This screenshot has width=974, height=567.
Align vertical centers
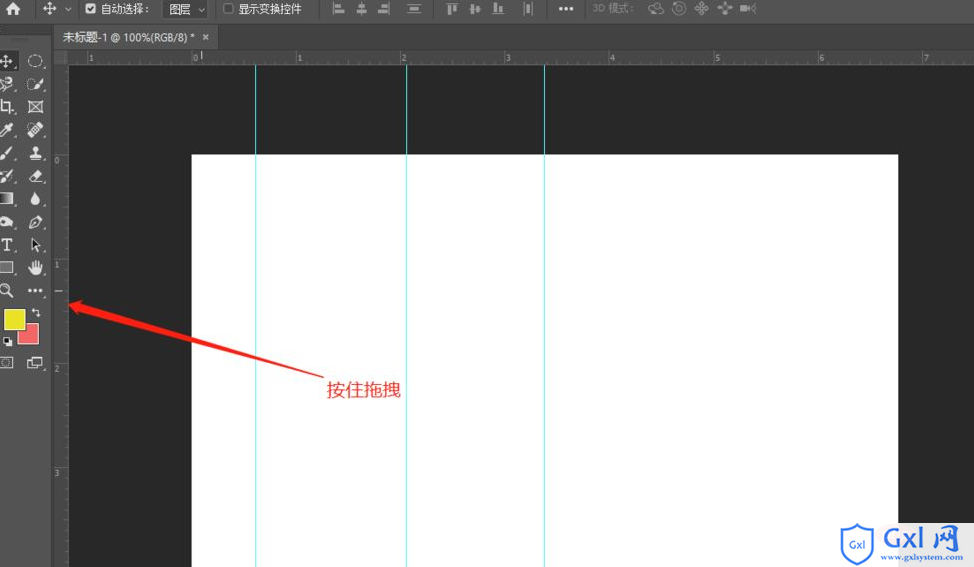[x=475, y=9]
